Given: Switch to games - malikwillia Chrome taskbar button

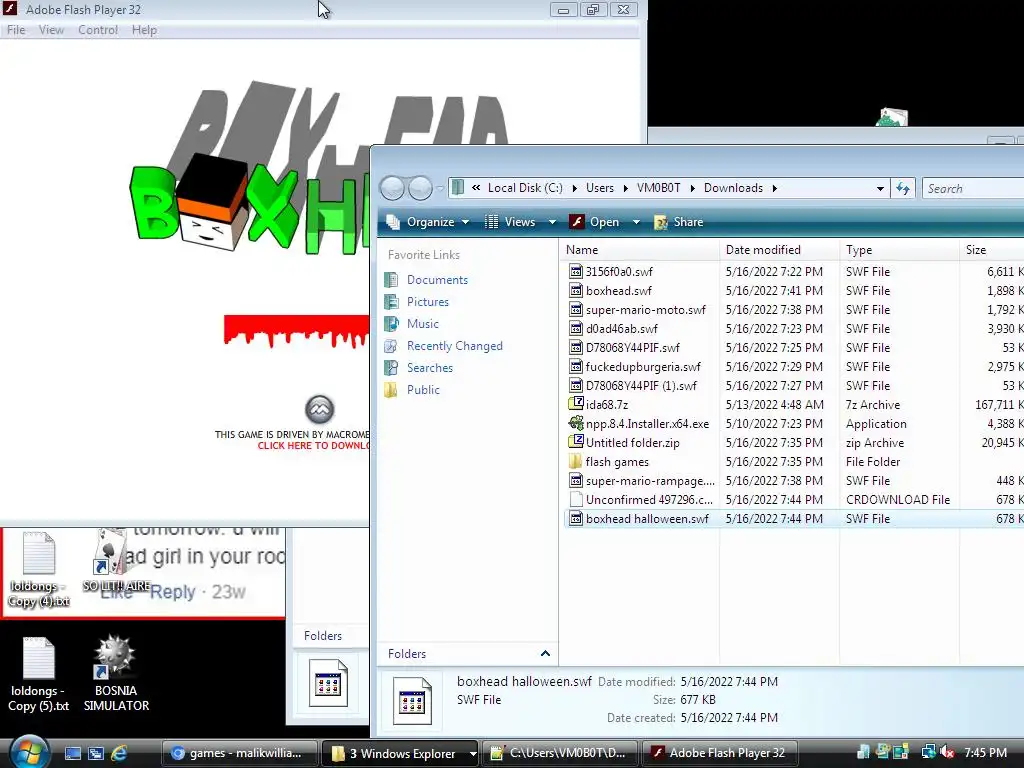Looking at the screenshot, I should 239,753.
